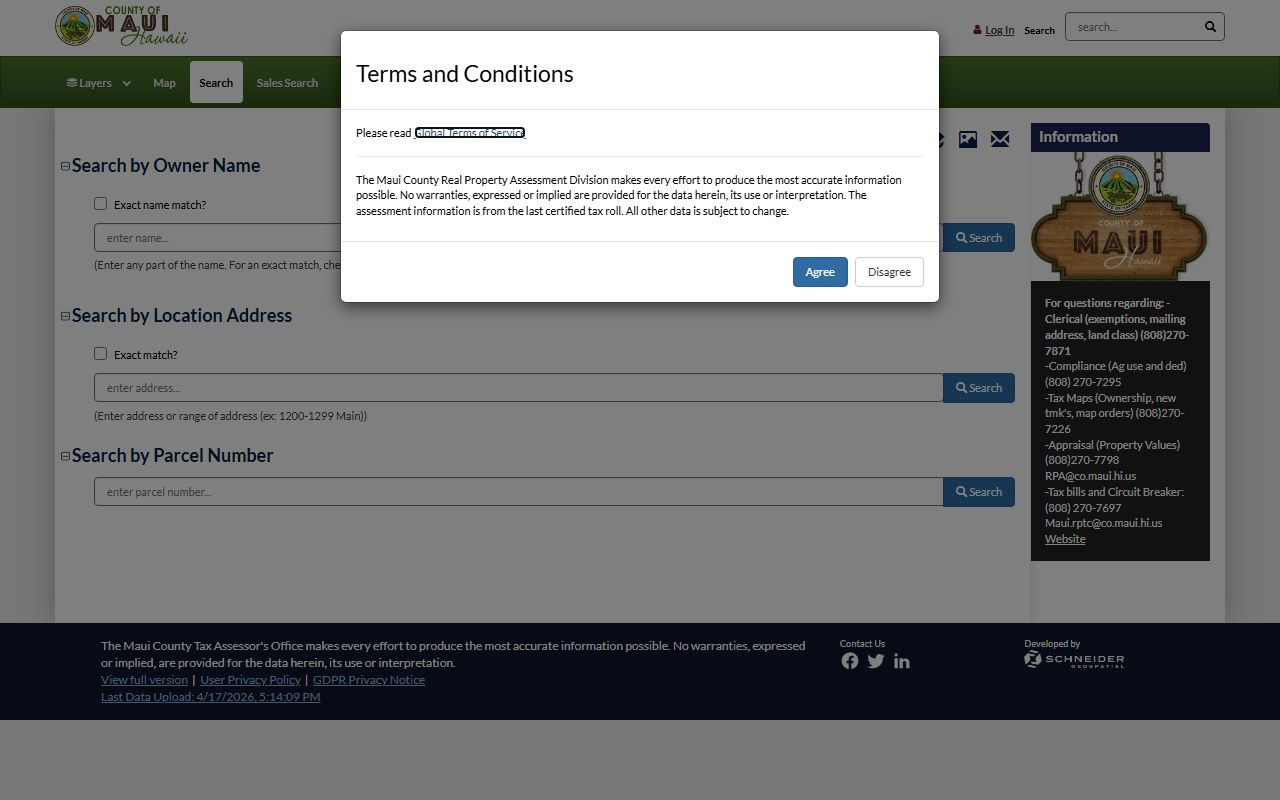The width and height of the screenshot is (1280, 800).
Task: Click the magnifier icon in top search box
Action: (x=1210, y=27)
